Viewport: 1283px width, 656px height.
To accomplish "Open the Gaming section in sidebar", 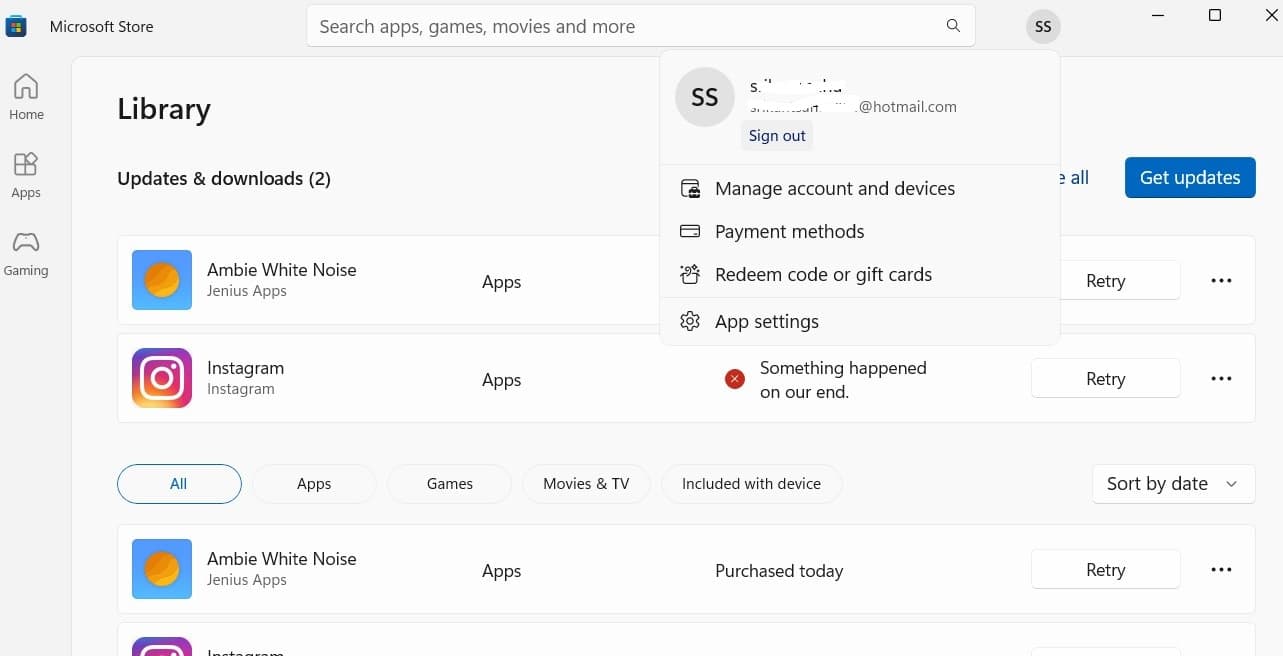I will (26, 253).
